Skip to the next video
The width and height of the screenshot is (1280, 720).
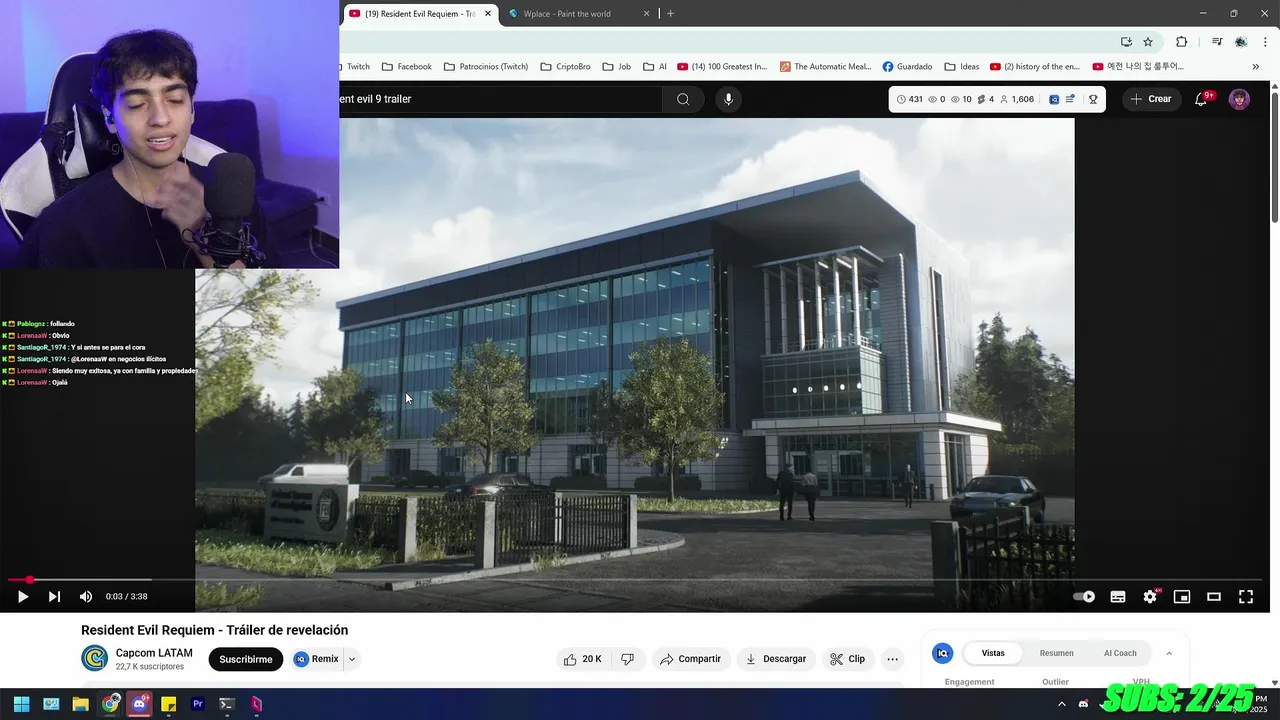54,597
